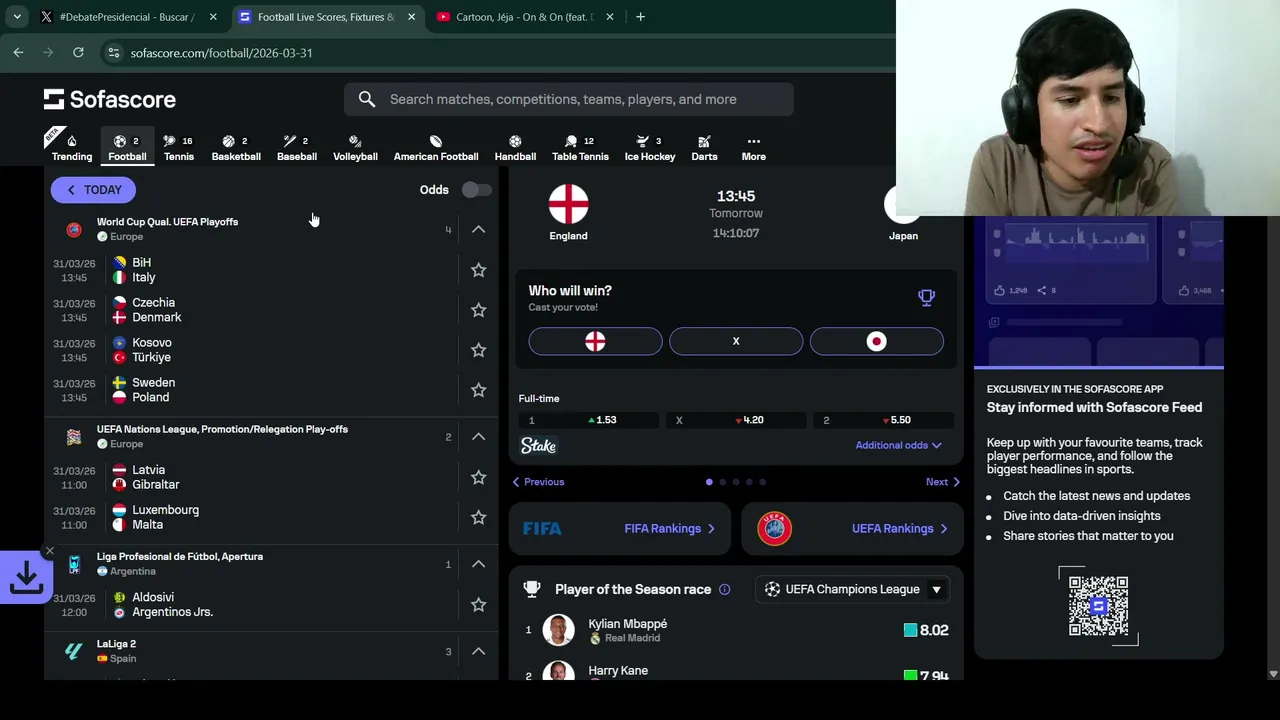Toggle the Odds switch
Image resolution: width=1280 pixels, height=720 pixels.
476,190
